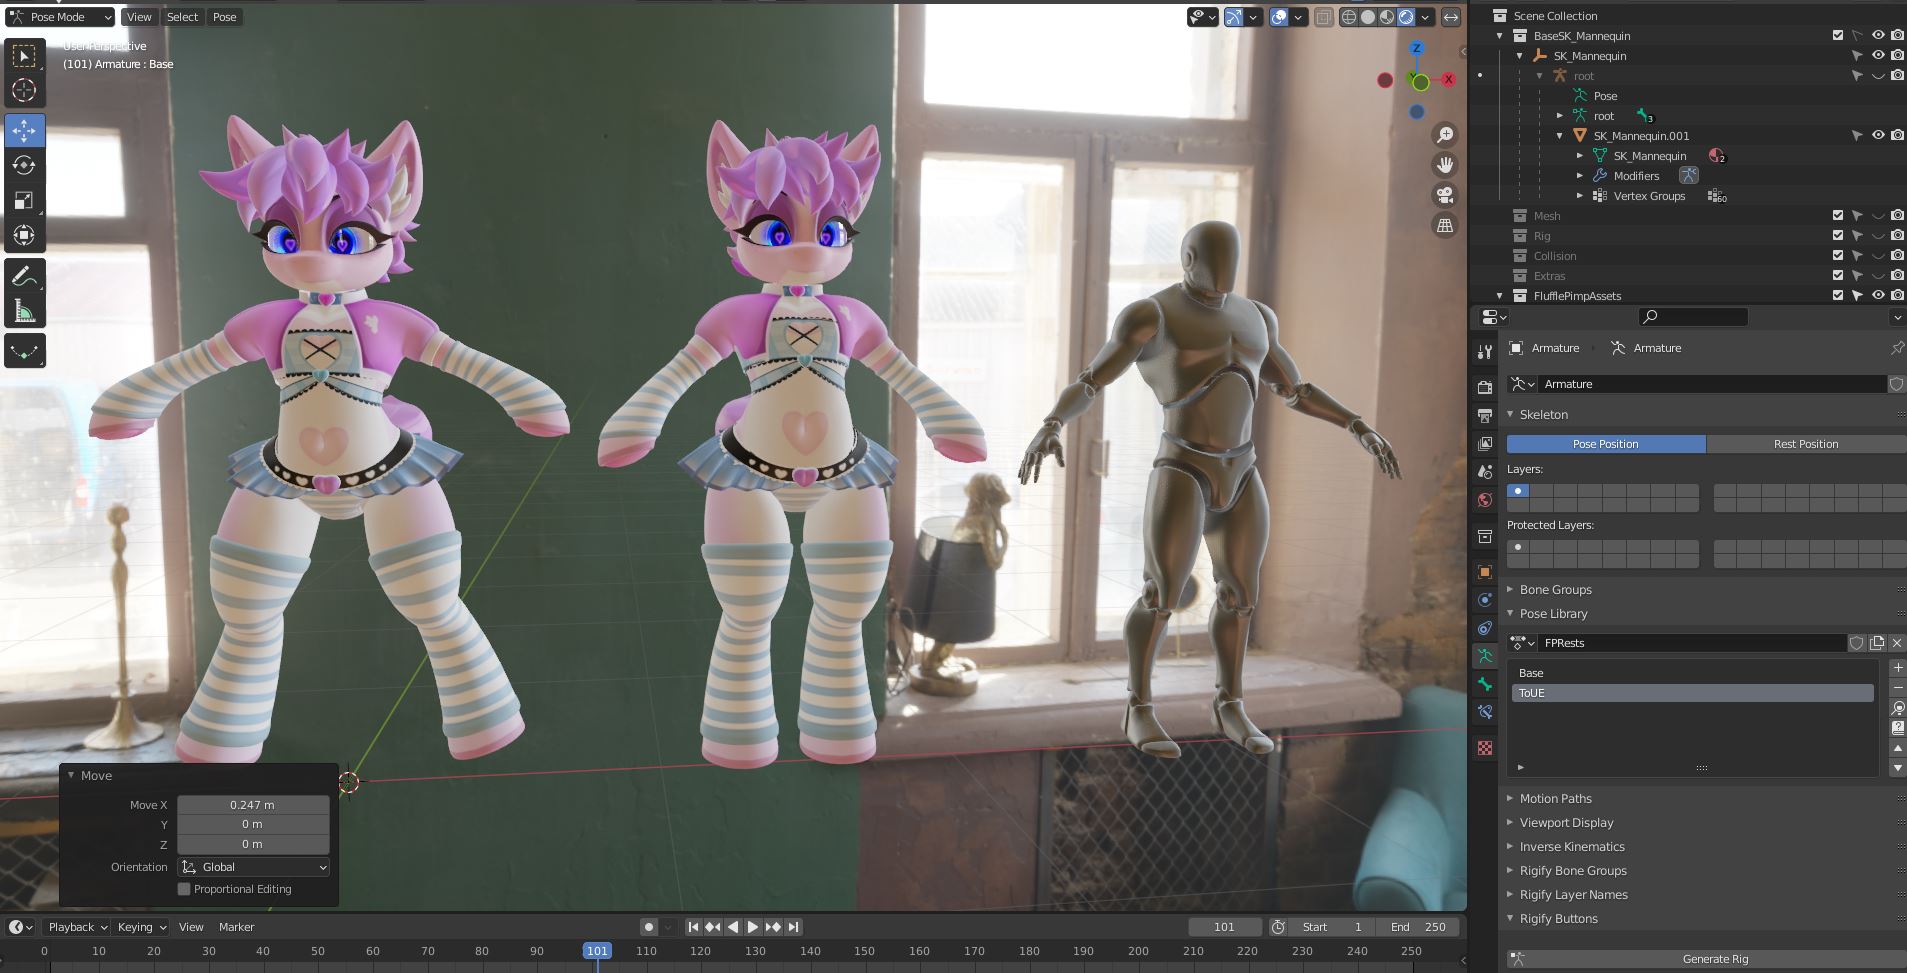Open Marker menu in timeline
This screenshot has width=1907, height=973.
(x=237, y=927)
